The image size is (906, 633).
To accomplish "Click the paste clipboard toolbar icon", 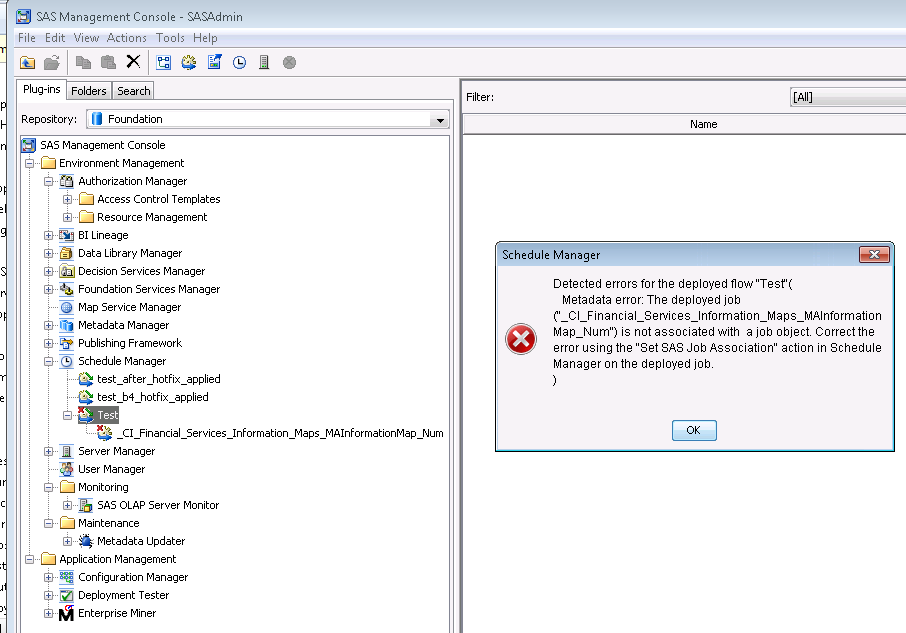I will pyautogui.click(x=108, y=62).
